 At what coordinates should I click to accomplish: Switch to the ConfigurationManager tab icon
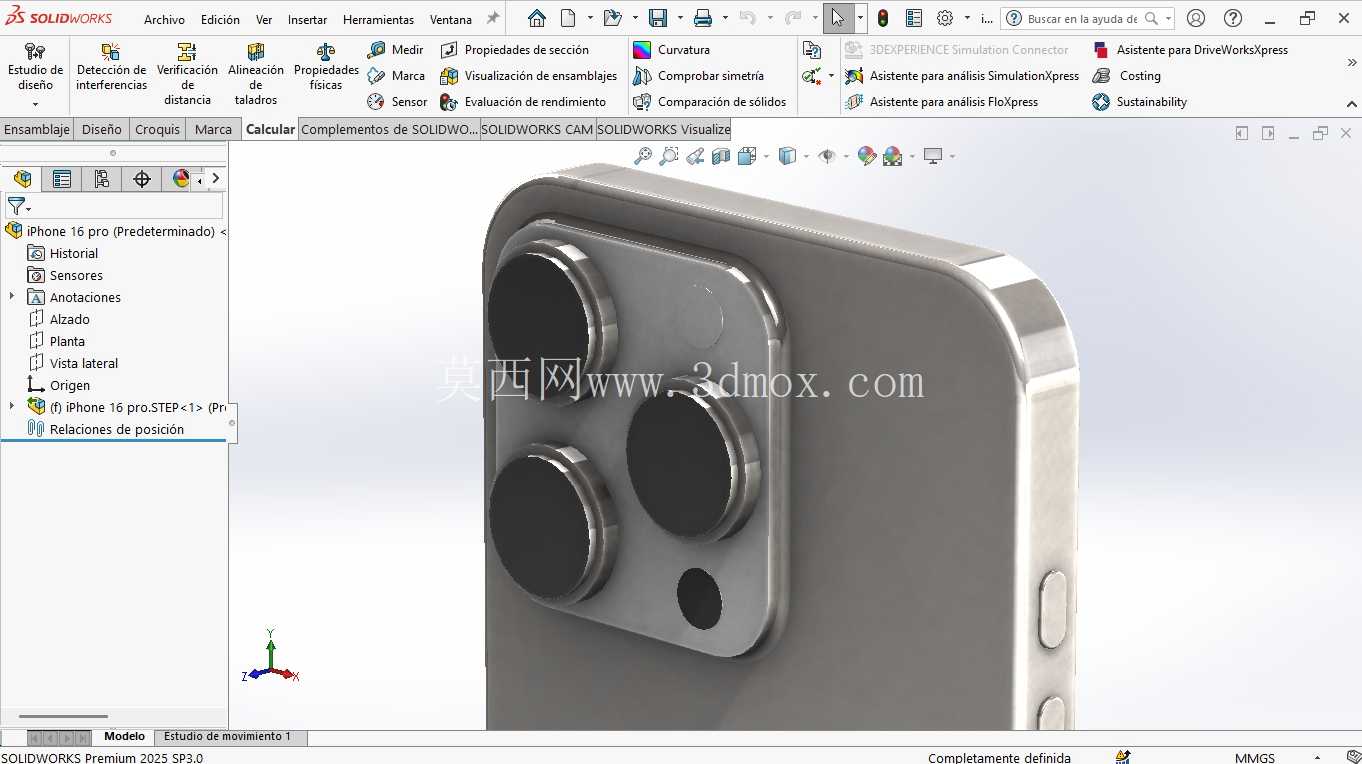click(101, 179)
